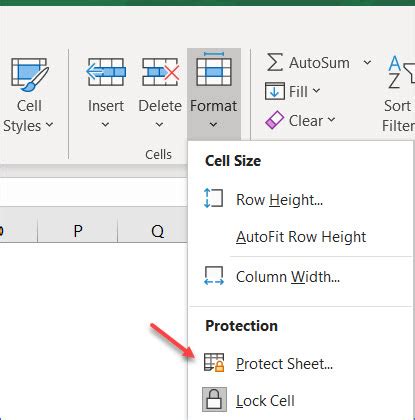Screen dimensions: 415x420
Task: Click the Row Height arrow icon
Action: [213, 198]
